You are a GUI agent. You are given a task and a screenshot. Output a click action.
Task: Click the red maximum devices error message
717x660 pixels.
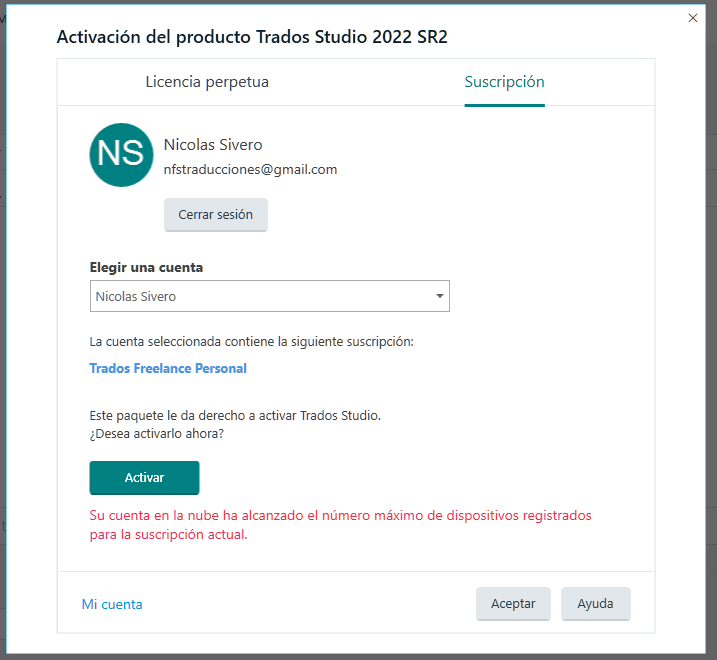(x=340, y=525)
